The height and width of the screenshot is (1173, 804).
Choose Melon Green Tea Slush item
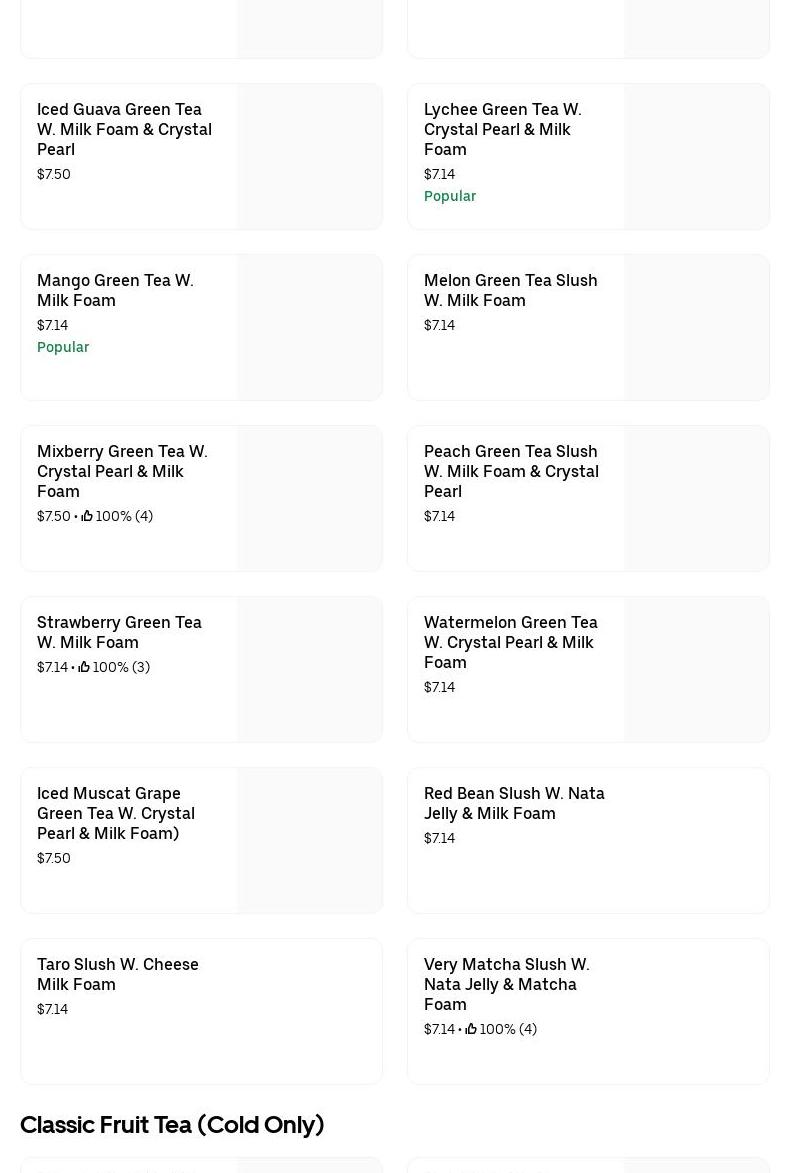point(510,290)
